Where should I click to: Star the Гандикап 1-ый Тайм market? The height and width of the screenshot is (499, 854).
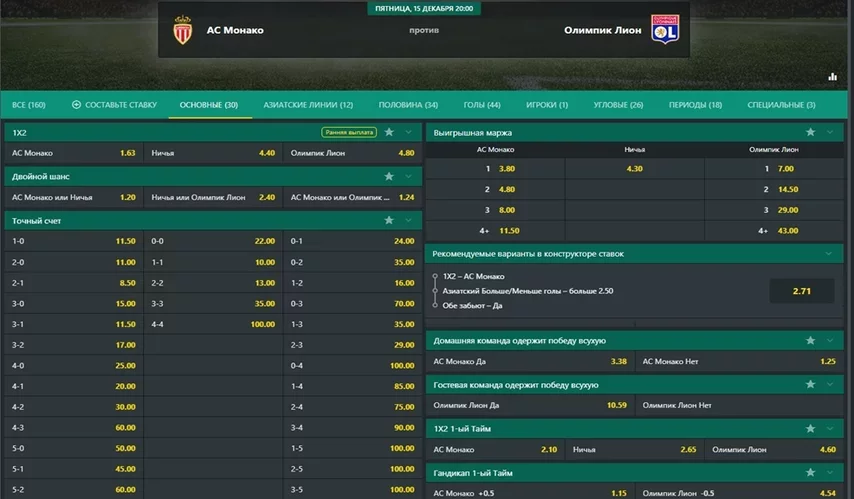pyautogui.click(x=810, y=473)
